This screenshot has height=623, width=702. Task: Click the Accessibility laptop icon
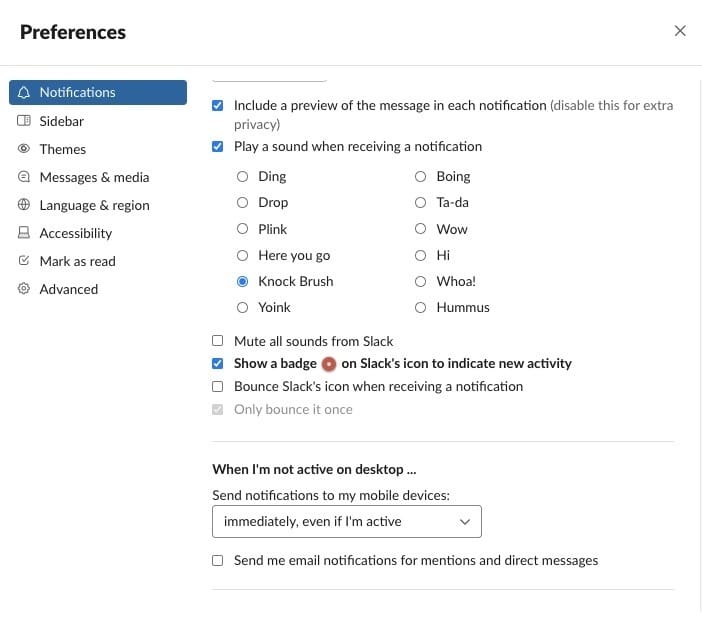[x=24, y=233]
